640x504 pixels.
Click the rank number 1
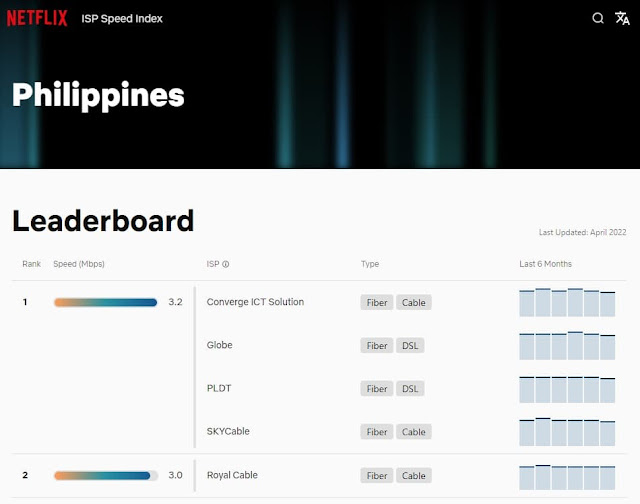click(x=25, y=302)
